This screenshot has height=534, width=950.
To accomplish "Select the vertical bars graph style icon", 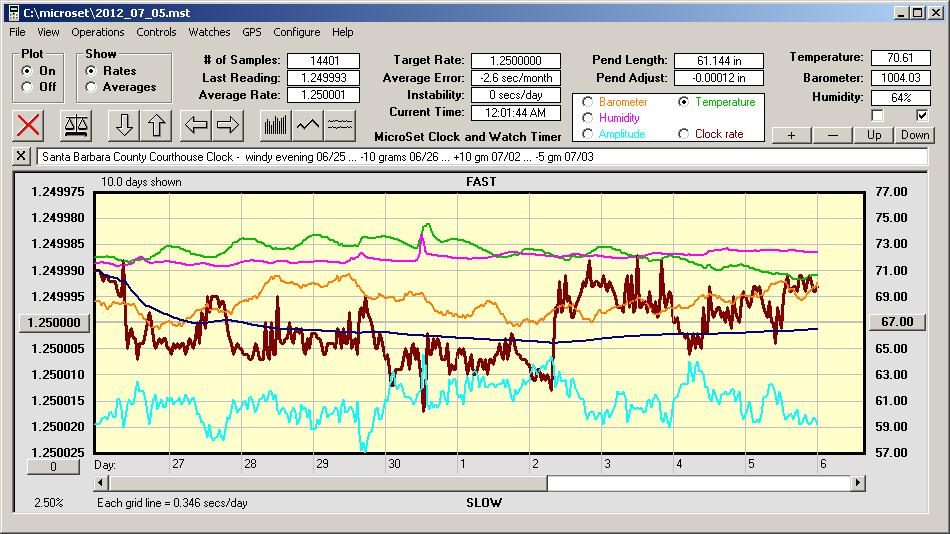I will click(275, 125).
